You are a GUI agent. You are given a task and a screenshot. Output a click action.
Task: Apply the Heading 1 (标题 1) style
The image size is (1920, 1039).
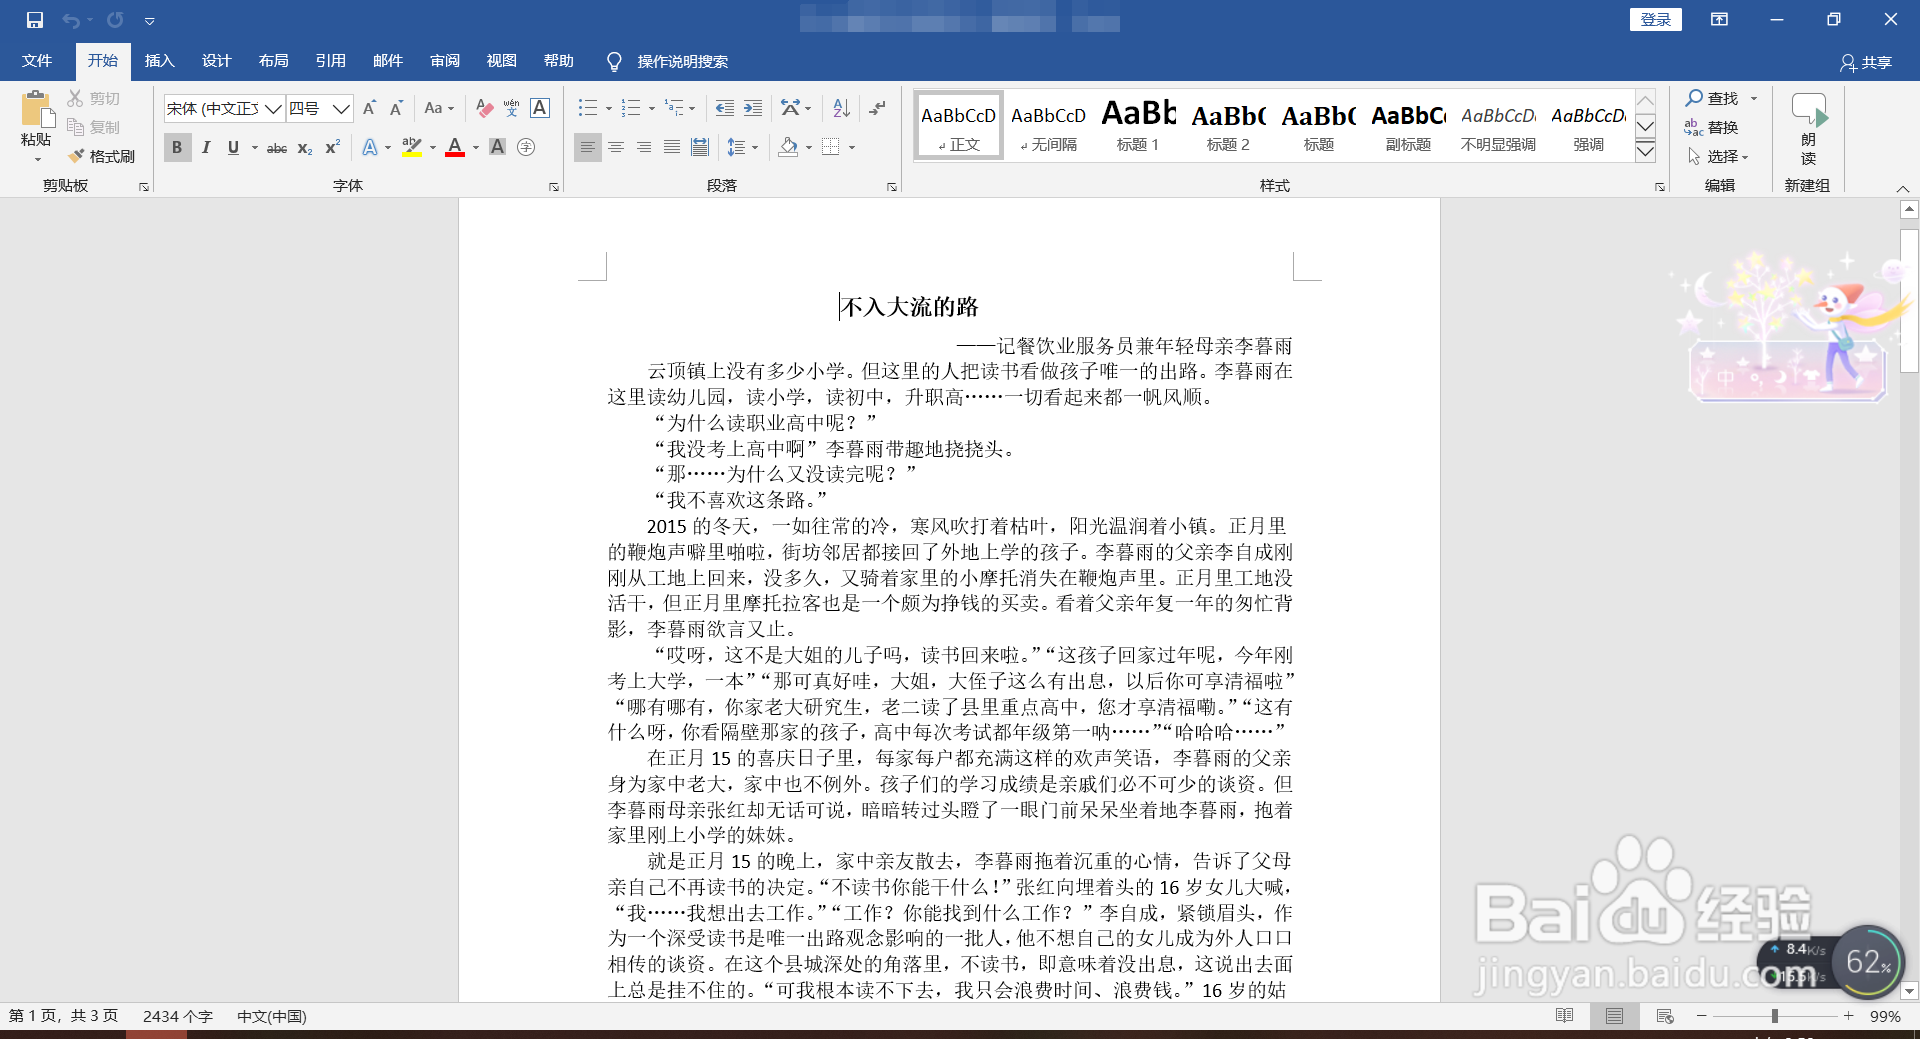coord(1138,125)
